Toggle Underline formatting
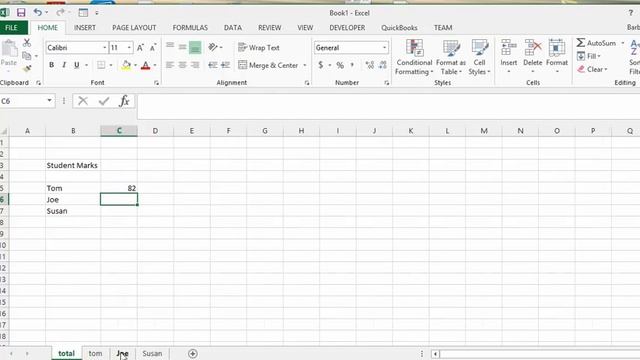Screen dimensions: 640x360 point(76,65)
